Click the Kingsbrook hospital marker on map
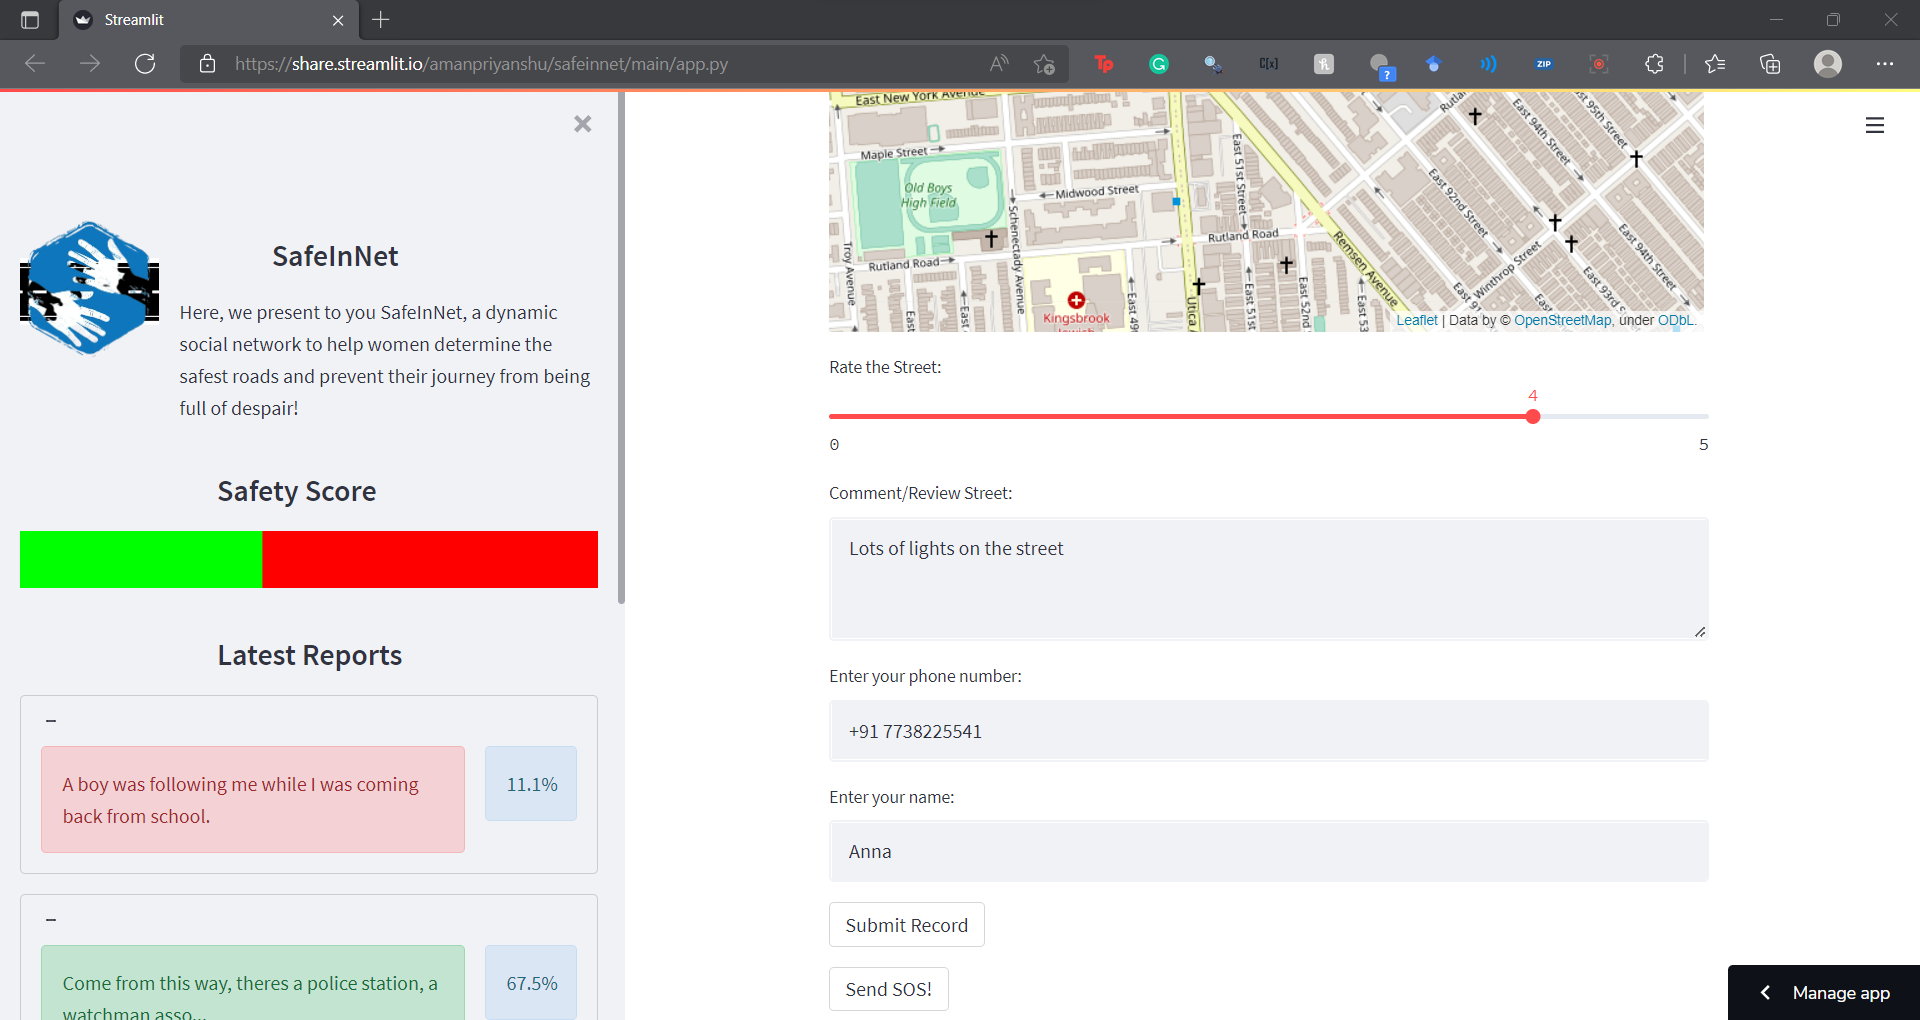This screenshot has width=1920, height=1020. 1076,300
